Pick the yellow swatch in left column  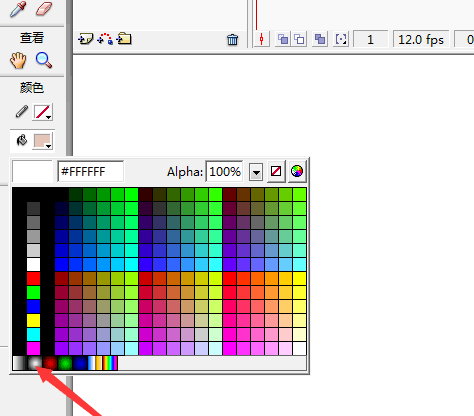(33, 320)
